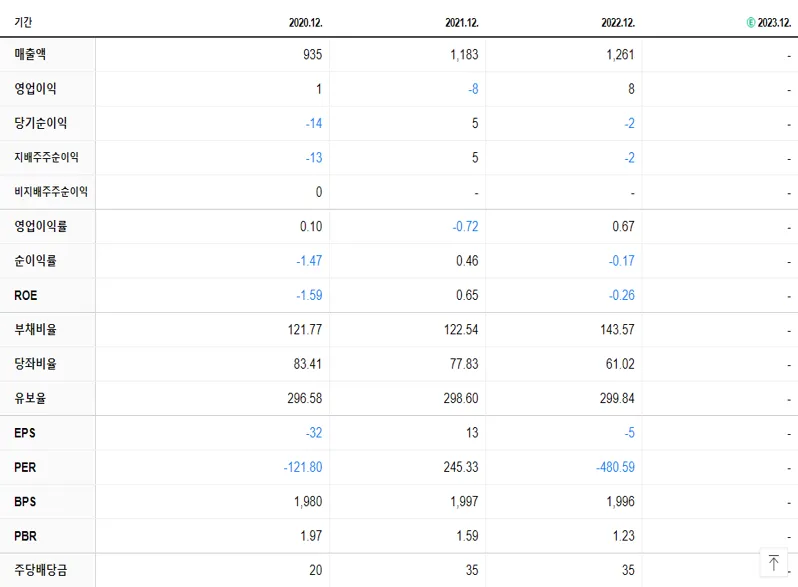Screen dimensions: 798x587
Task: Click the 유보율 row label
Action: 30,398
